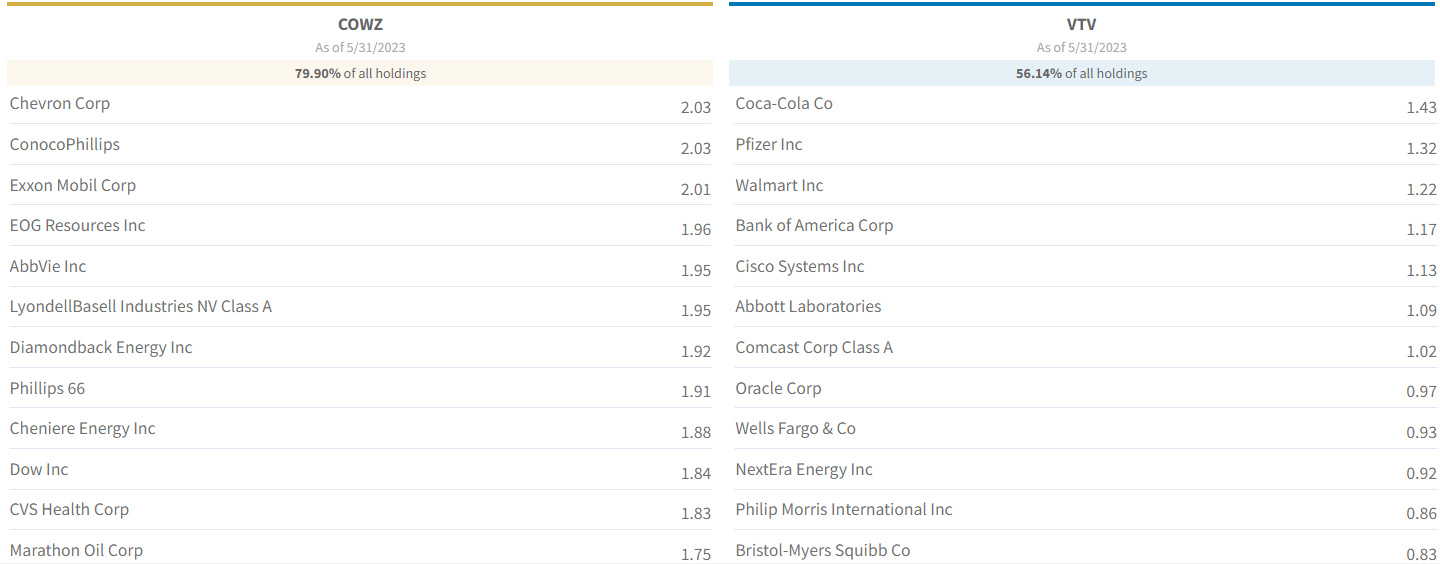The image size is (1440, 564).
Task: Select Cisco Systems Inc holding
Action: pos(800,267)
